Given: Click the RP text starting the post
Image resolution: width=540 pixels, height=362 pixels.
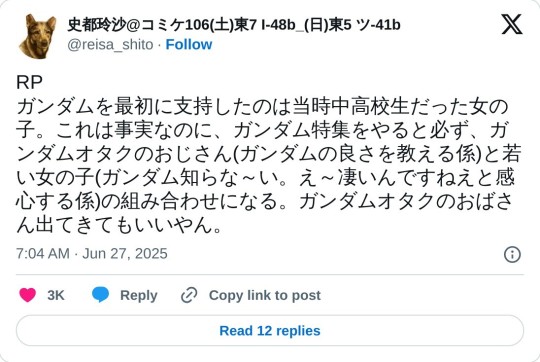Looking at the screenshot, I should point(29,83).
